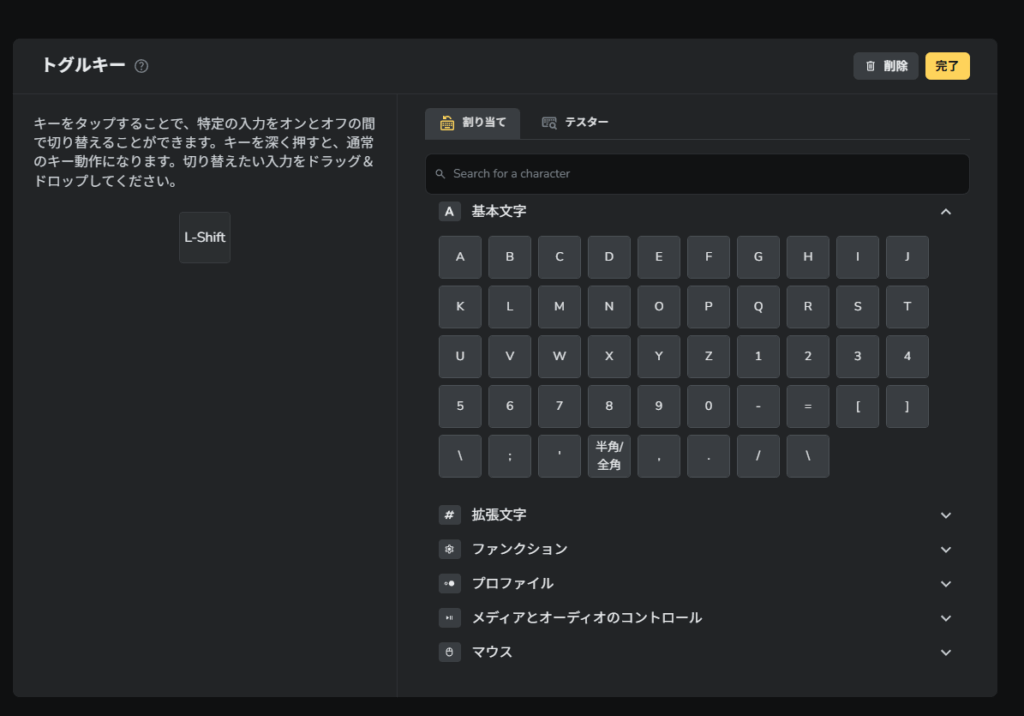Switch to the テスター tab
Screen dimensions: 1024x716
tap(575, 122)
